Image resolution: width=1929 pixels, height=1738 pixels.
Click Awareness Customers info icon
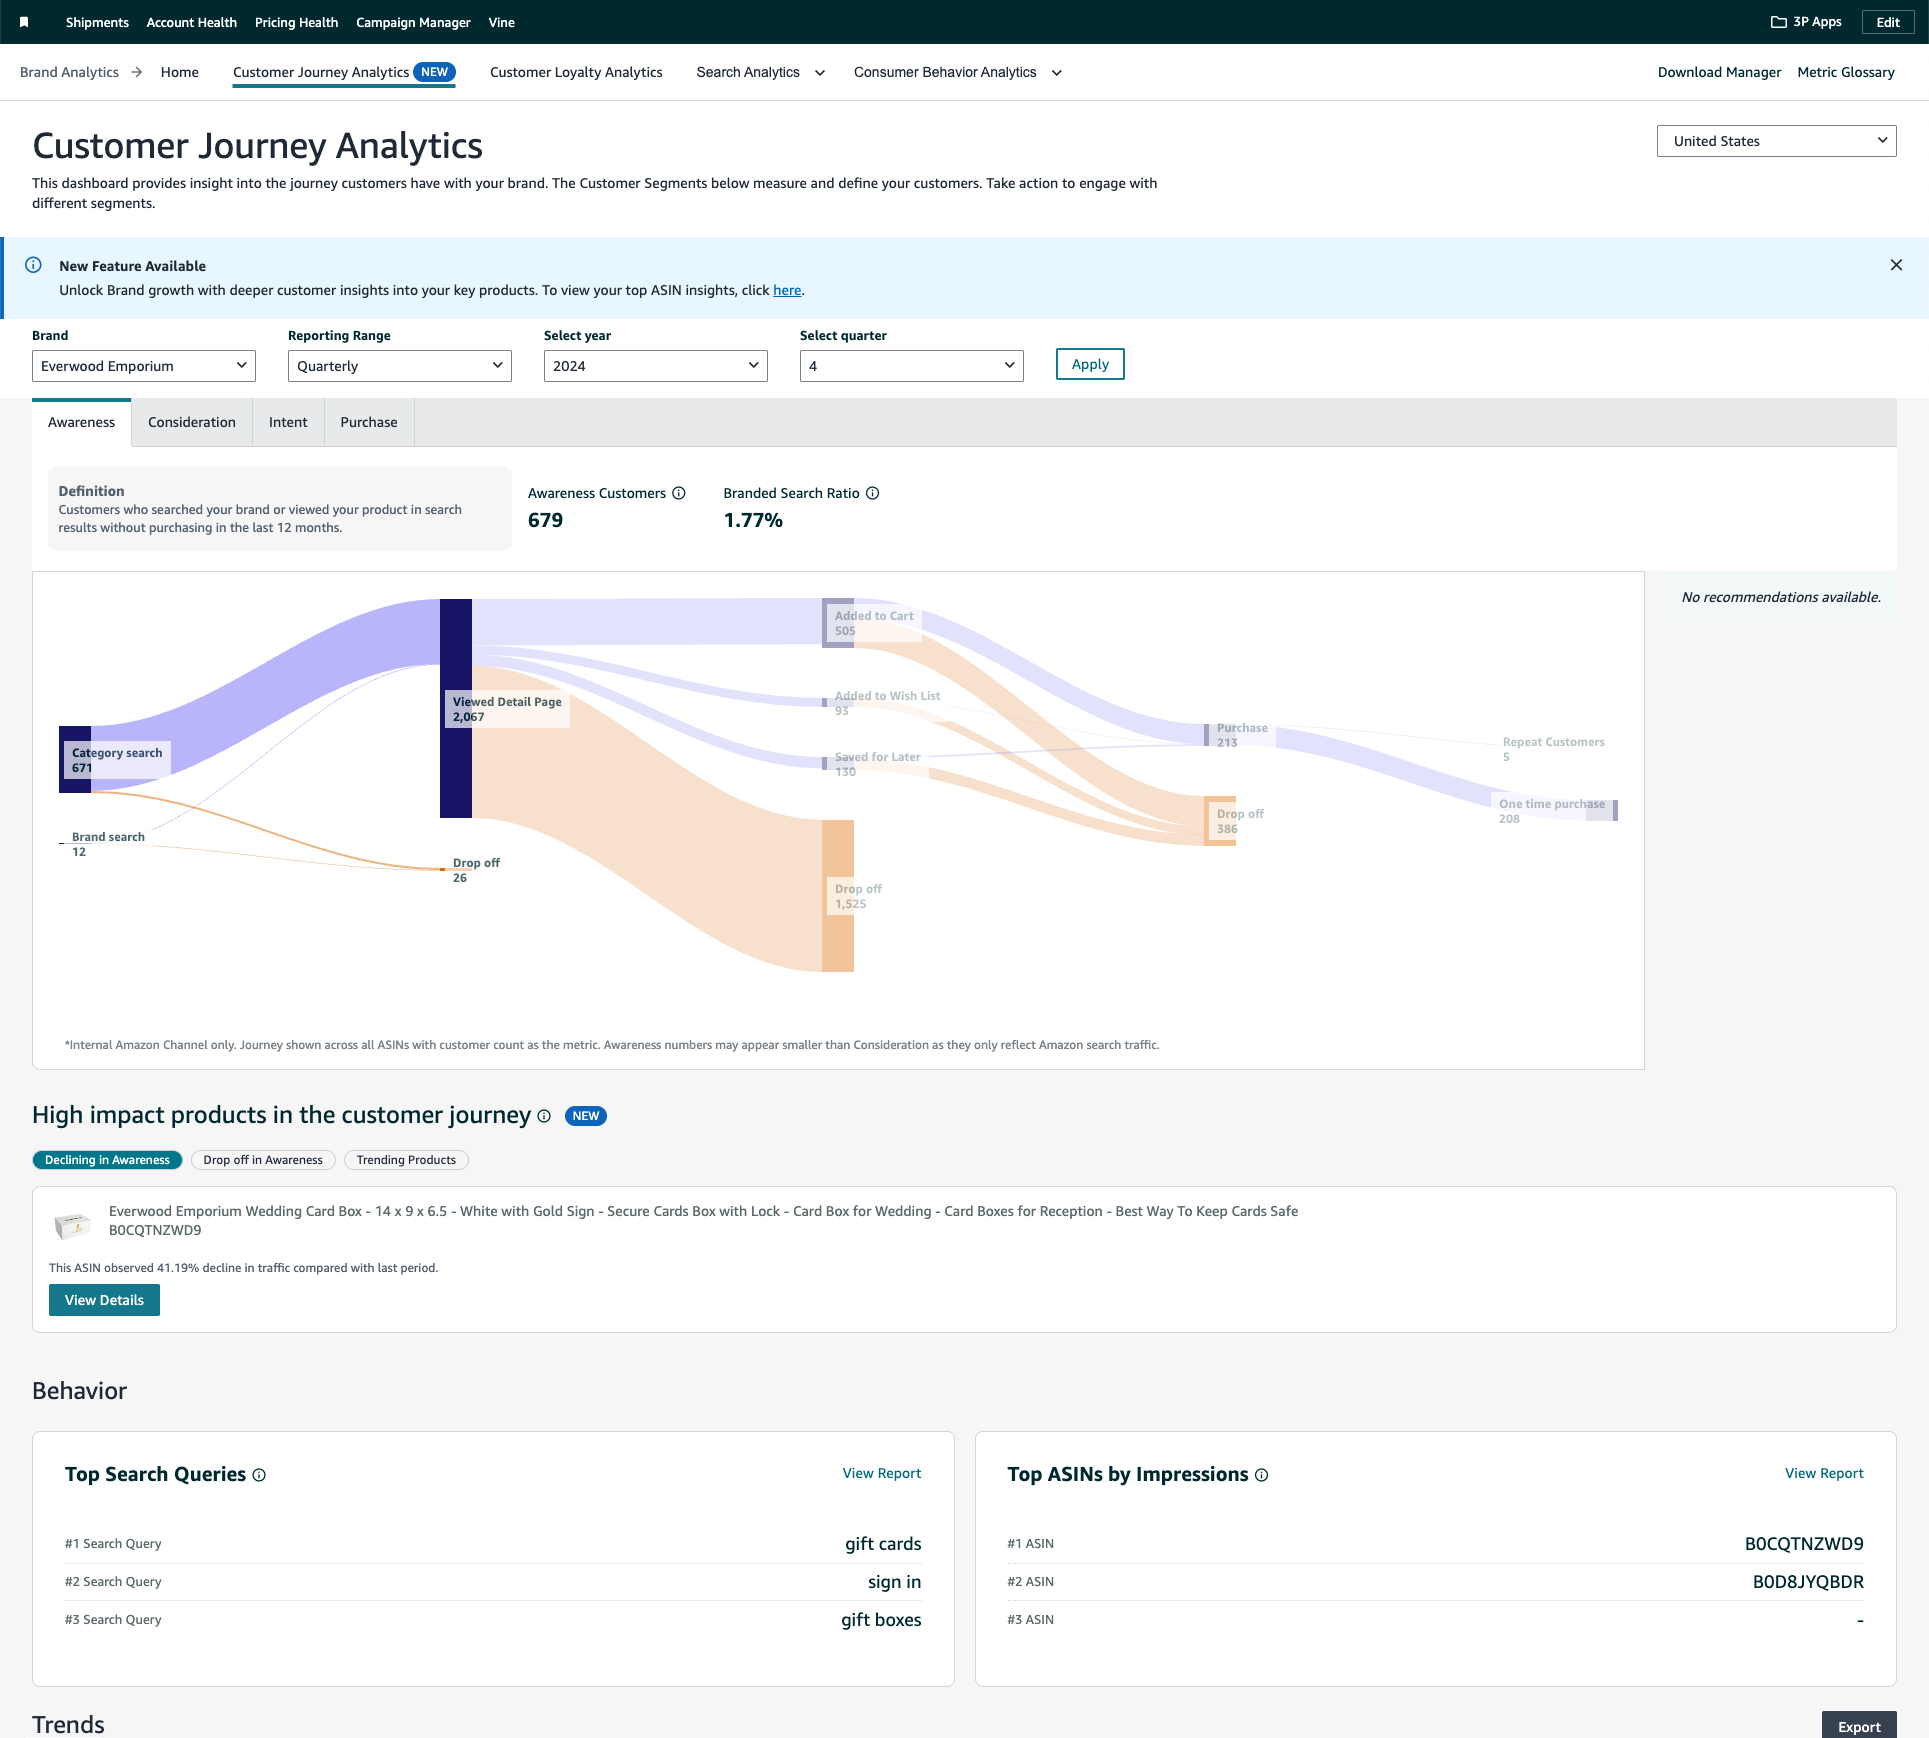pos(679,493)
